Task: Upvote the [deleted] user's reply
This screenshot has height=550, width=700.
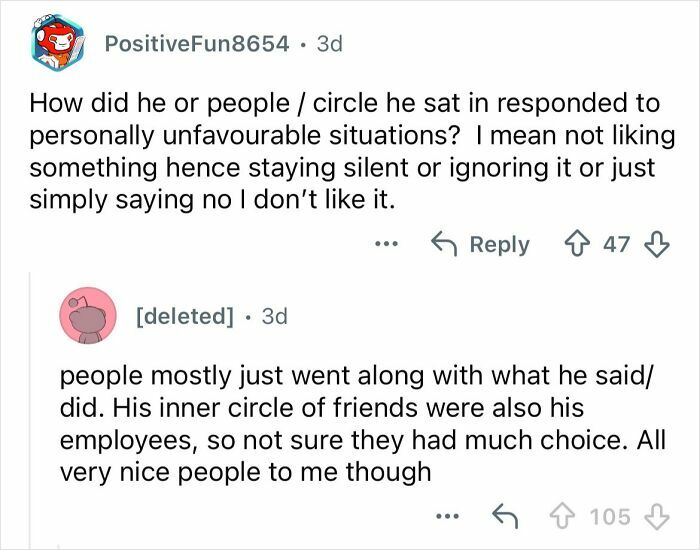Action: pos(565,516)
